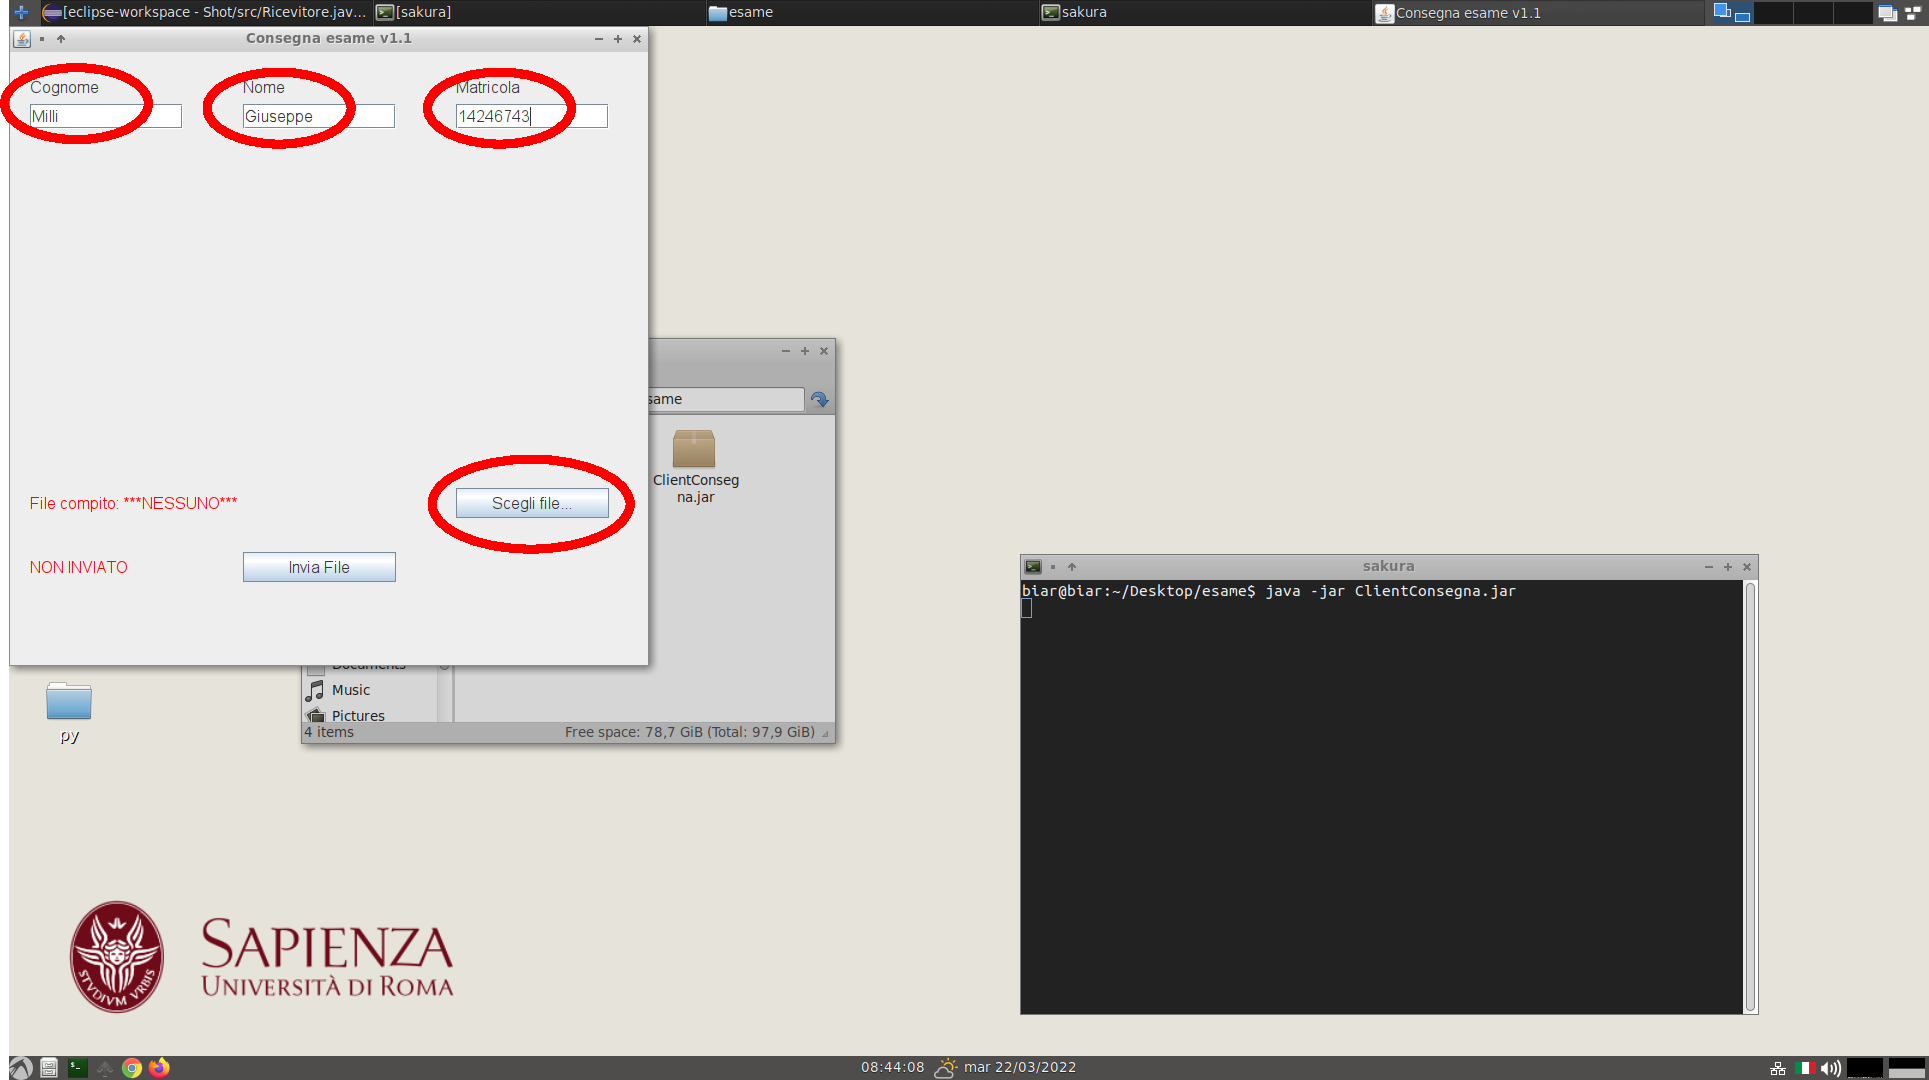Open the ClientConsegna.jar file icon
1929x1080 pixels.
point(694,449)
